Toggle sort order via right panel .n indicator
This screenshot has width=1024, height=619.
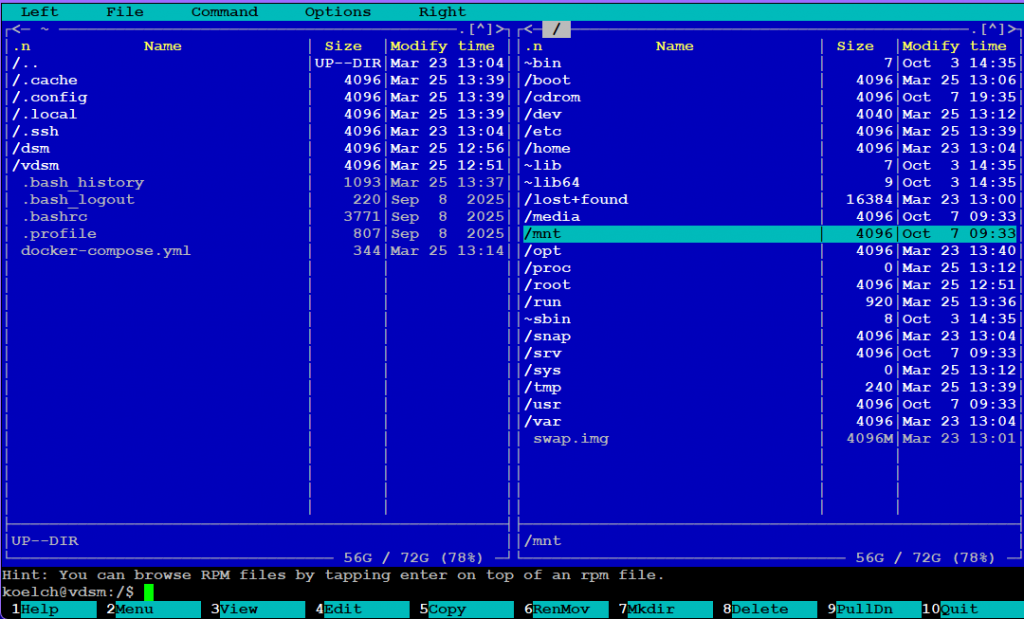click(534, 46)
